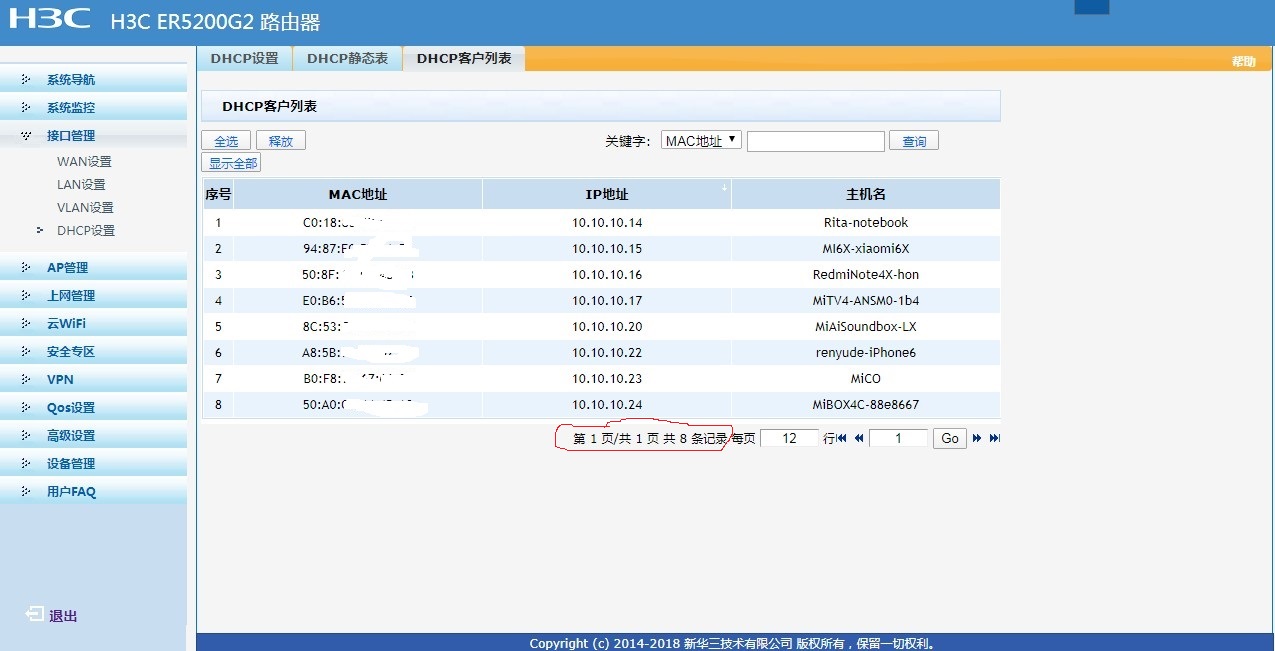Select the MI6X-xiaomi6X host row

601,249
